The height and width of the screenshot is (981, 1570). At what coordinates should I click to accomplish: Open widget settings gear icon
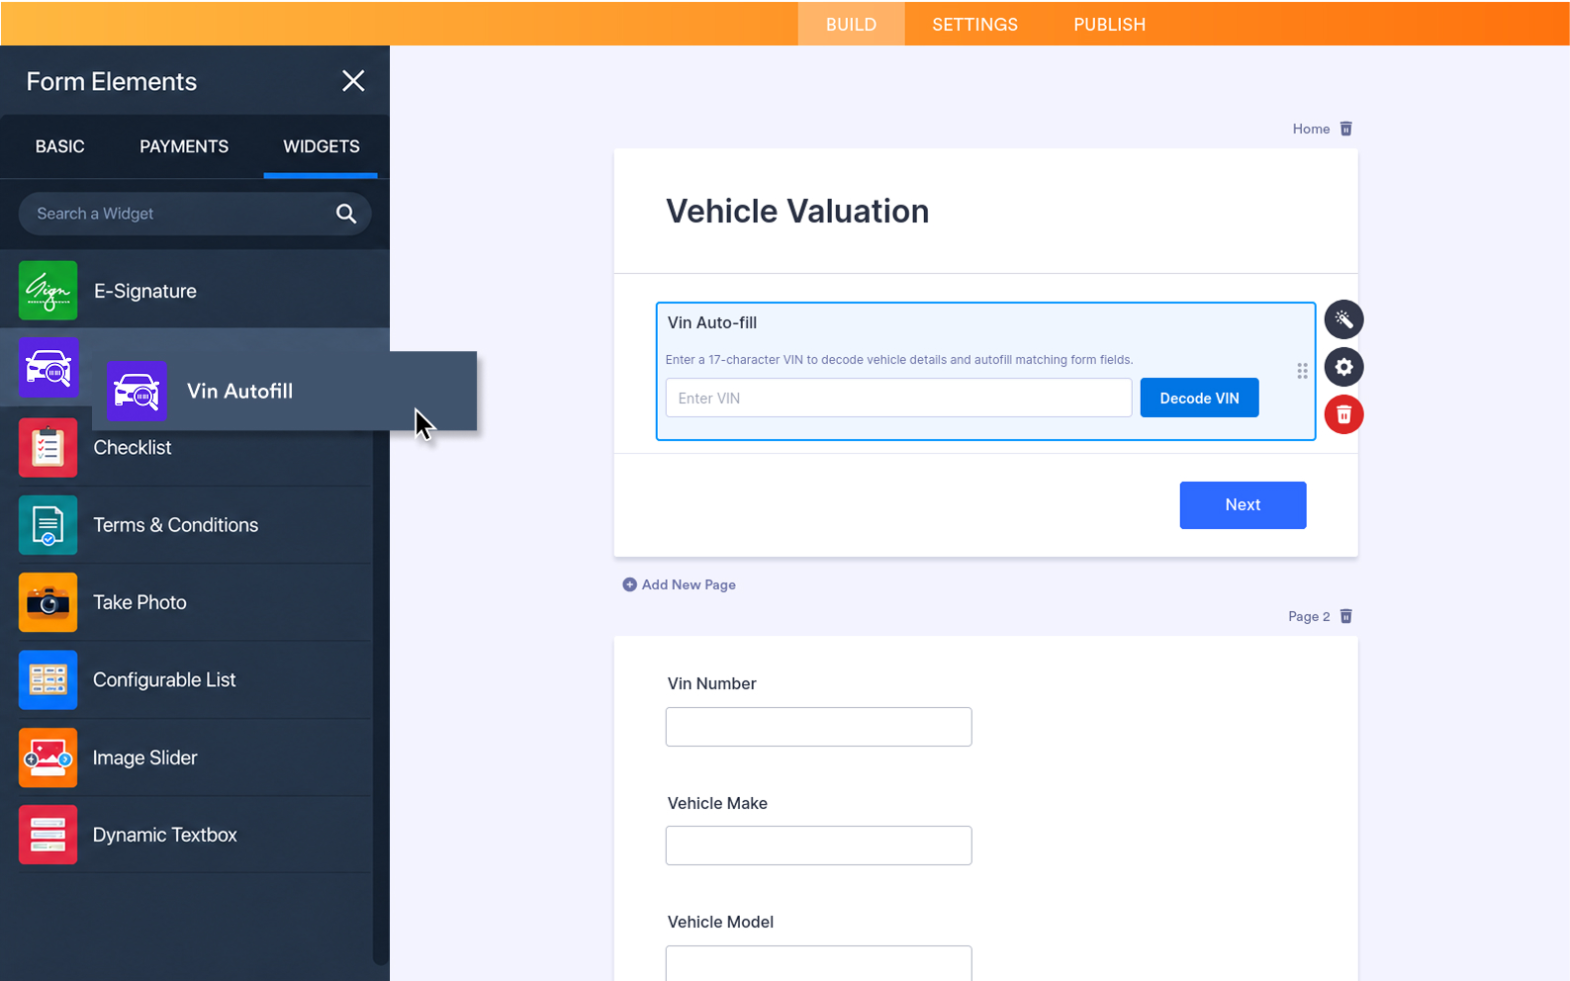point(1343,367)
